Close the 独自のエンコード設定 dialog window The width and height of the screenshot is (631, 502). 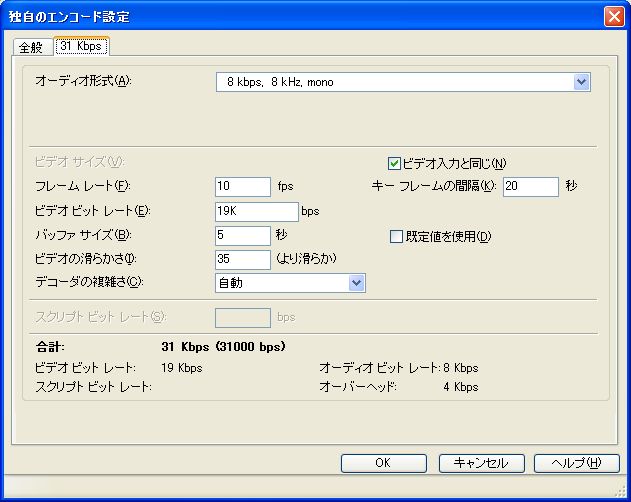(x=614, y=16)
